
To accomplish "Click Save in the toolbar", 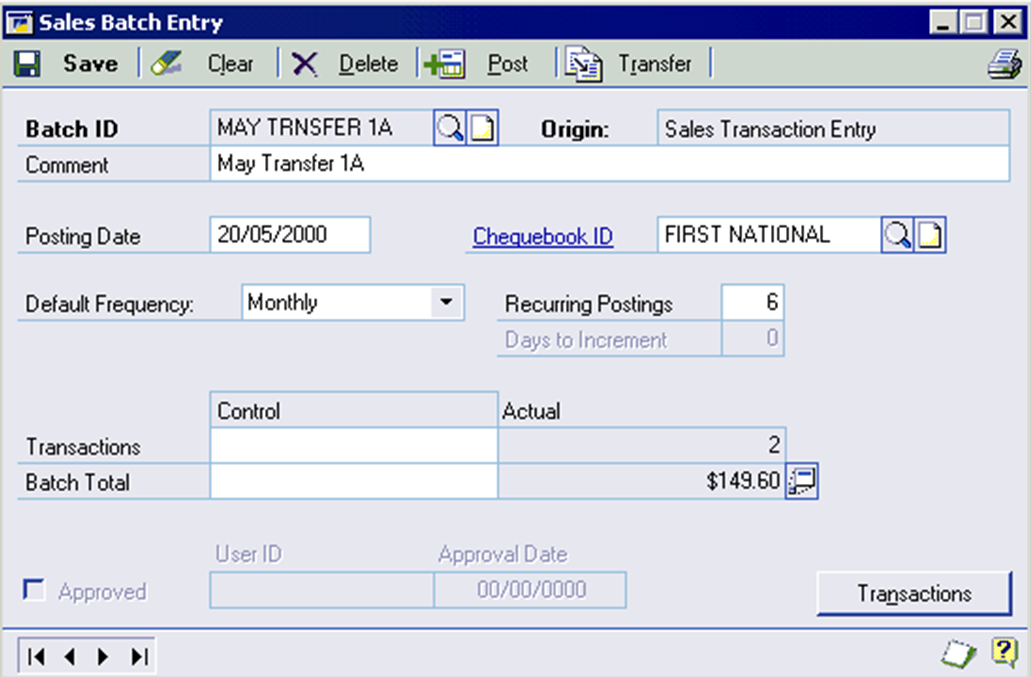I will [x=68, y=64].
